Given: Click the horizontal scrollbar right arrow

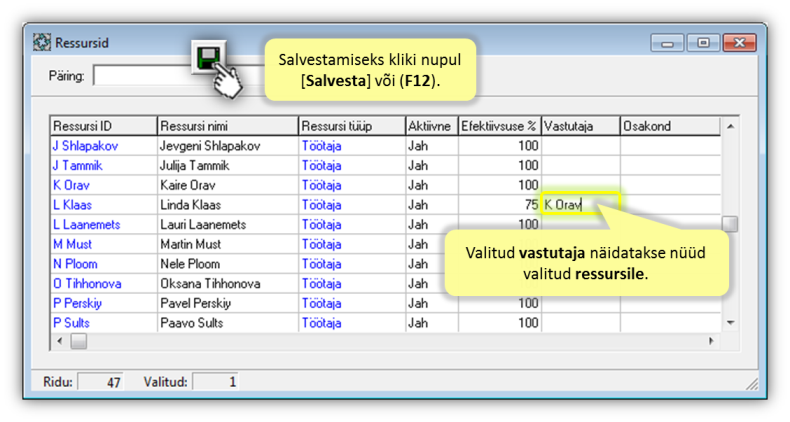Looking at the screenshot, I should pos(711,341).
